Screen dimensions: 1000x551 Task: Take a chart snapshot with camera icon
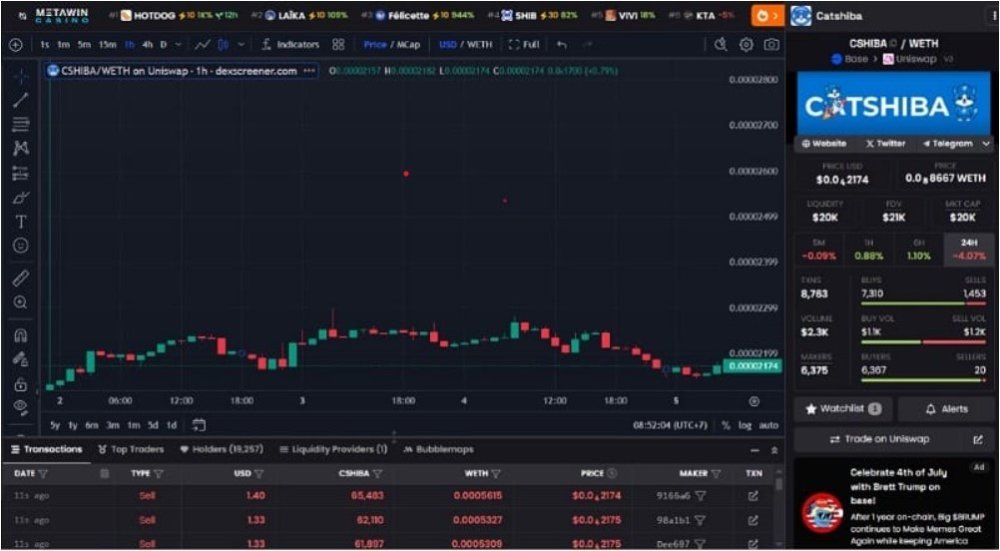[771, 45]
